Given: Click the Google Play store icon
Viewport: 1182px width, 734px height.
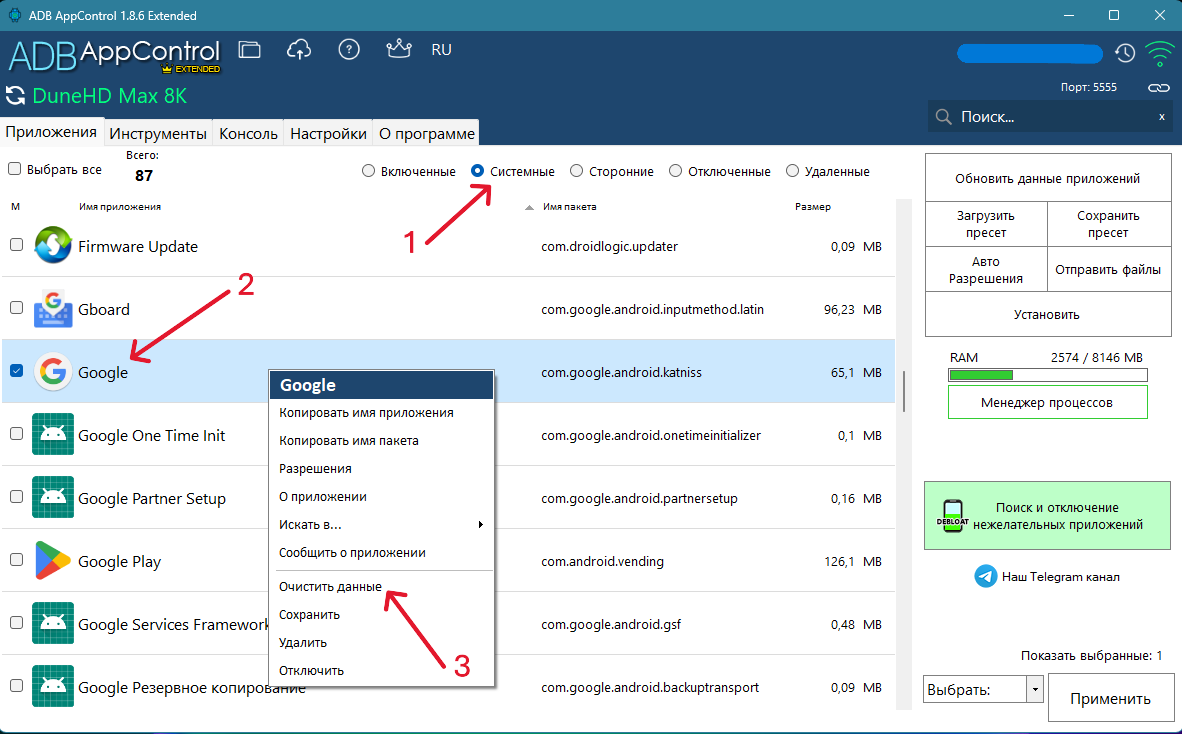Looking at the screenshot, I should (53, 561).
